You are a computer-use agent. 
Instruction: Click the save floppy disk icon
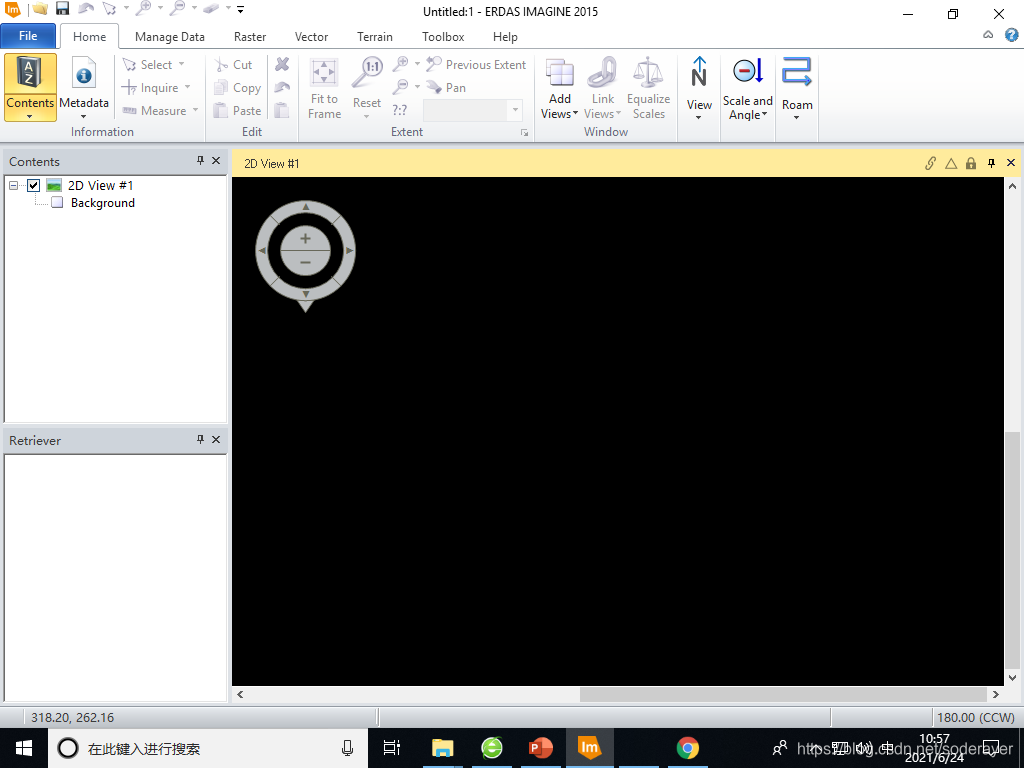(62, 9)
